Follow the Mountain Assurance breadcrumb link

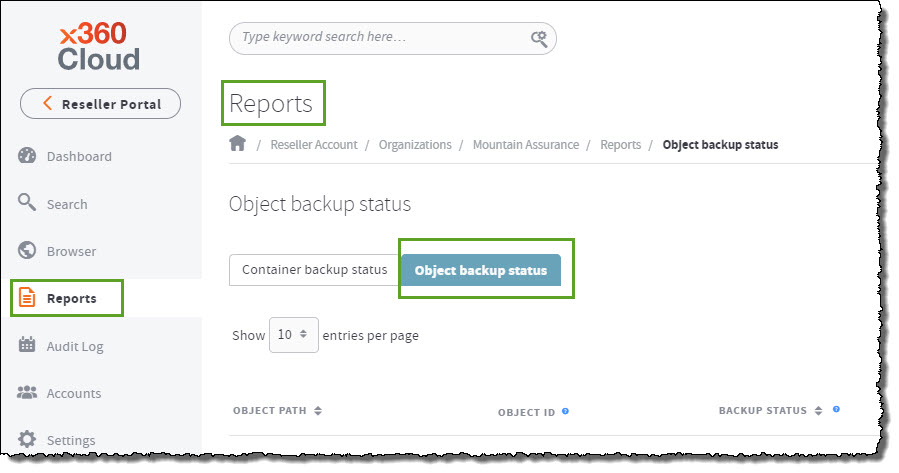(x=526, y=145)
